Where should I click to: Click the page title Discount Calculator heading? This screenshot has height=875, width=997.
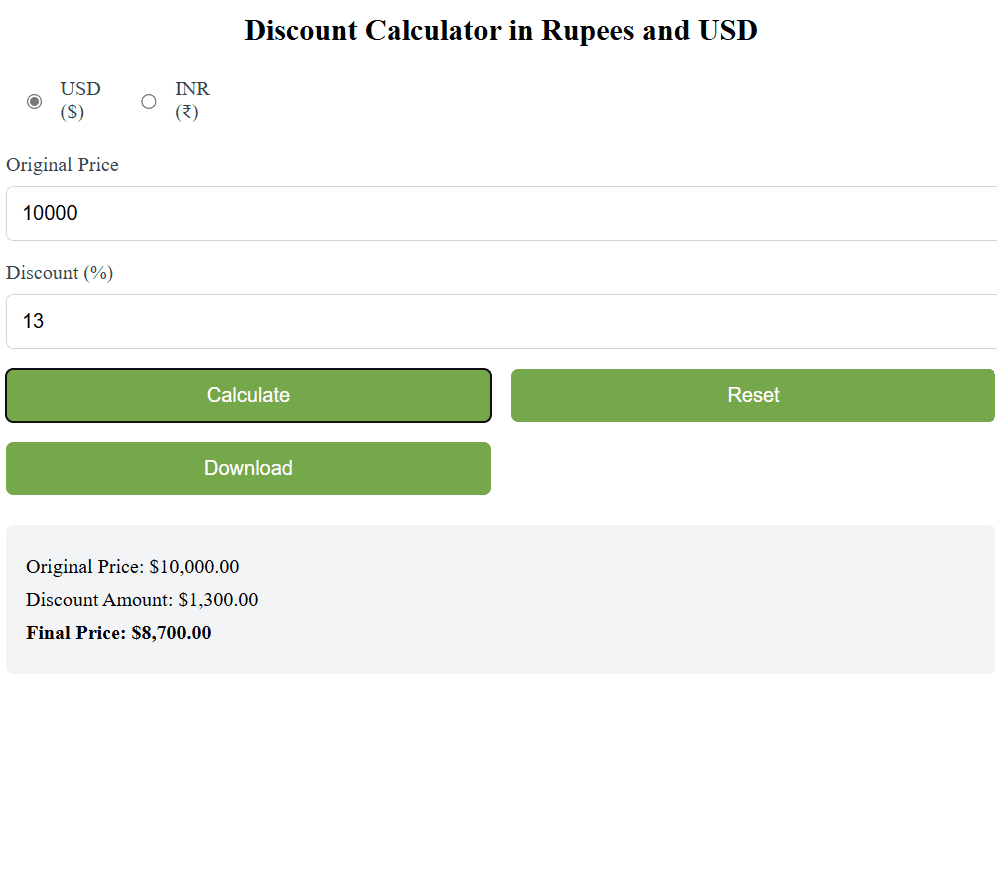tap(500, 30)
